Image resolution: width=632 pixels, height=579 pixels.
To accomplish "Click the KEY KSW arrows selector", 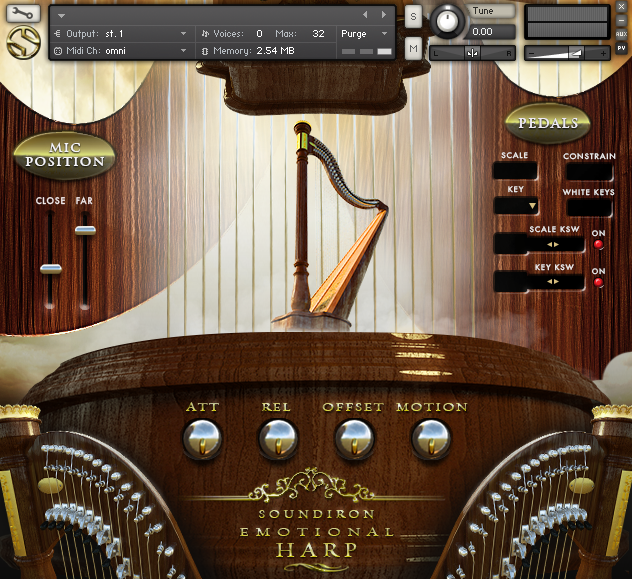I will 553,282.
